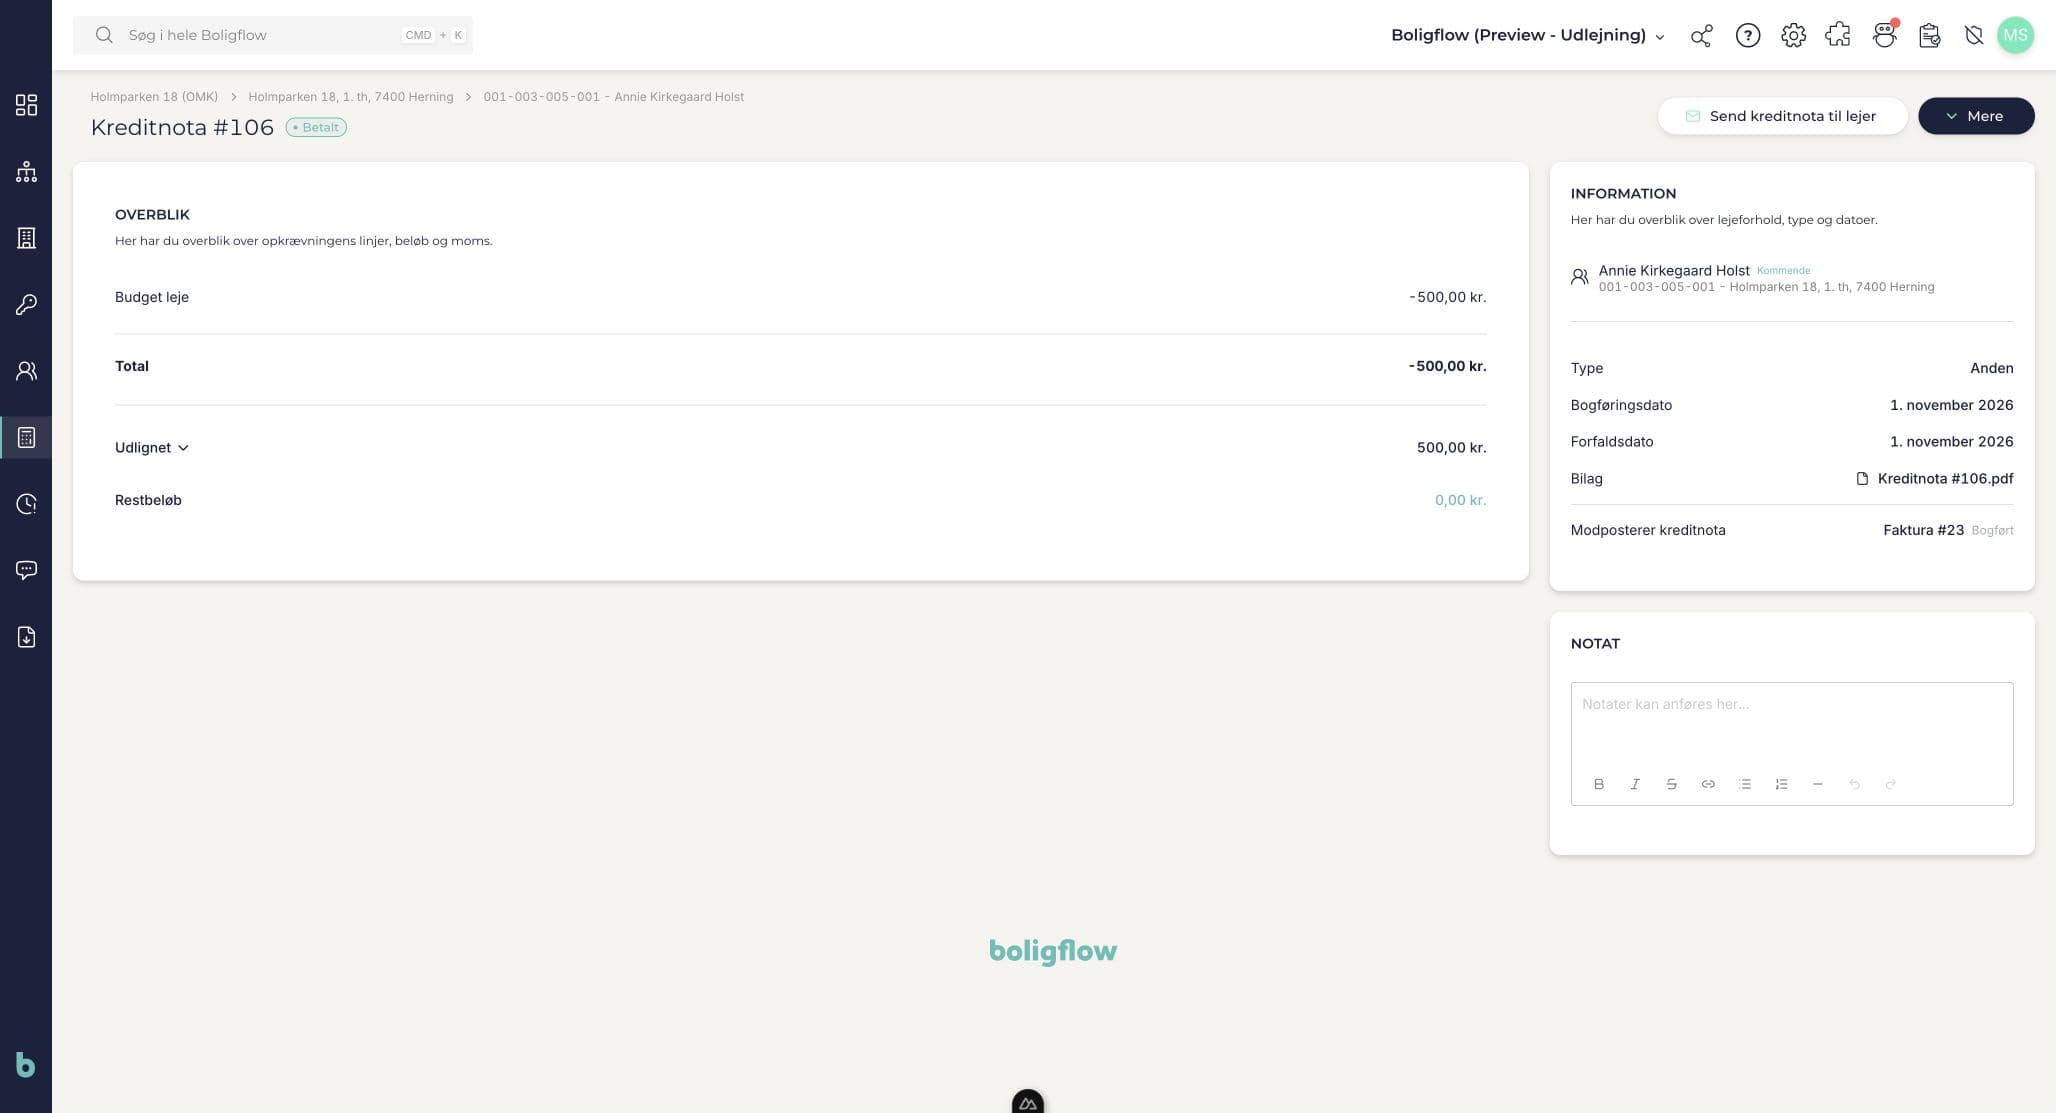Open the buildings sidebar icon
Viewport: 2056px width, 1113px height.
point(26,238)
